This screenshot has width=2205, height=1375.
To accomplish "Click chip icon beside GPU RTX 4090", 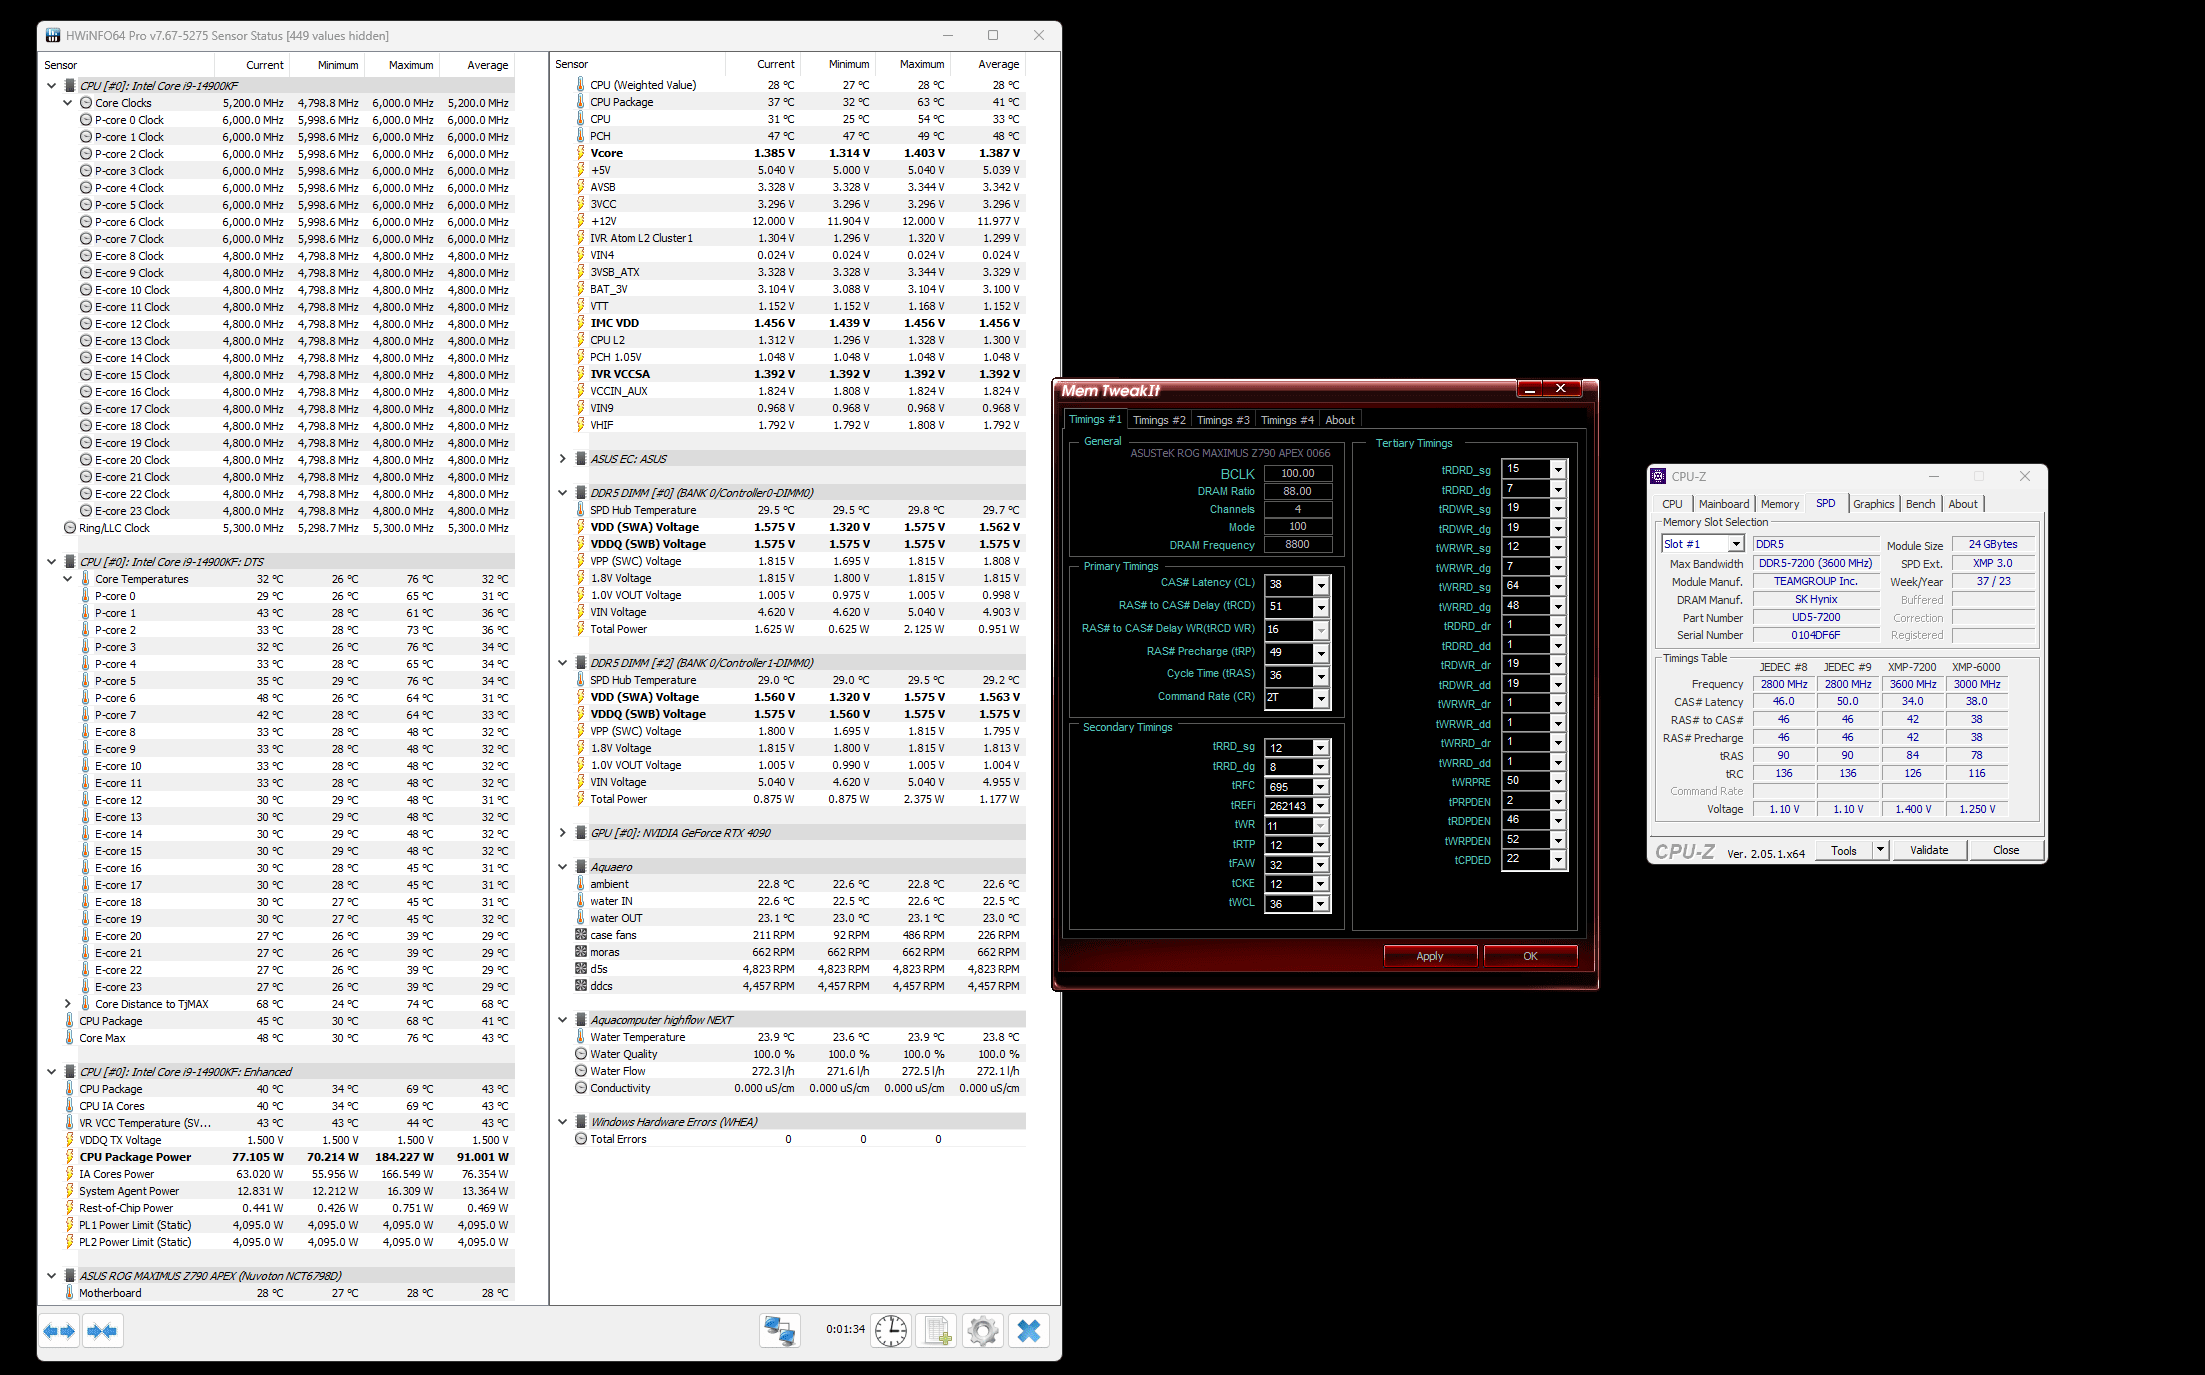I will (x=580, y=833).
